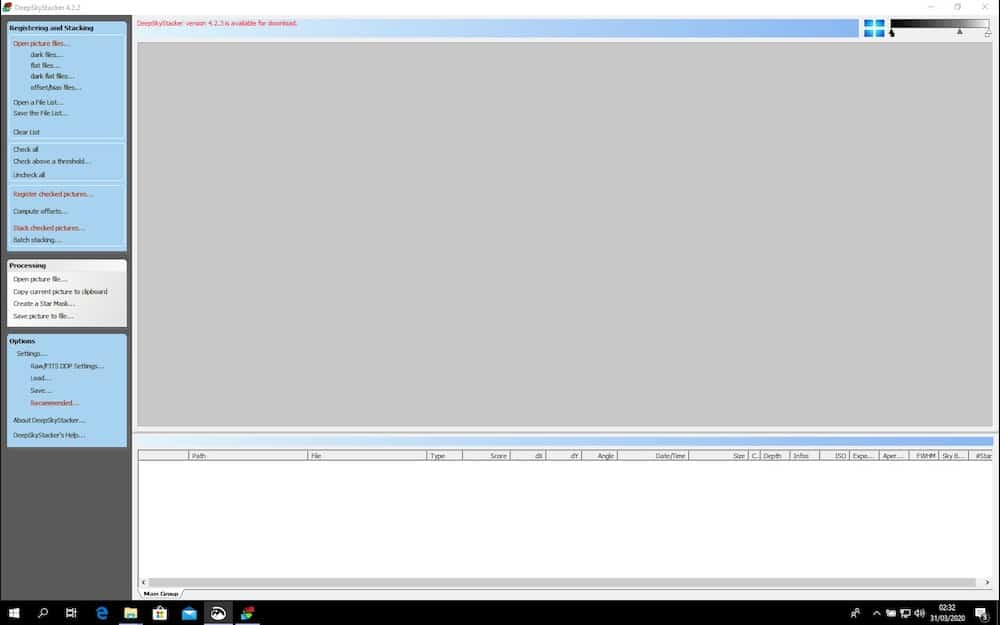This screenshot has height=625, width=1000.
Task: Open Recommended settings
Action: tap(54, 403)
